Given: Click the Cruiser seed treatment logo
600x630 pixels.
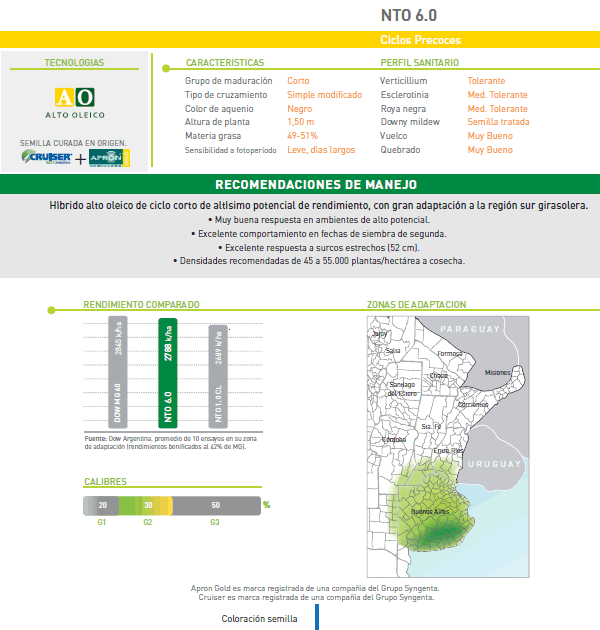Looking at the screenshot, I should tap(46, 158).
